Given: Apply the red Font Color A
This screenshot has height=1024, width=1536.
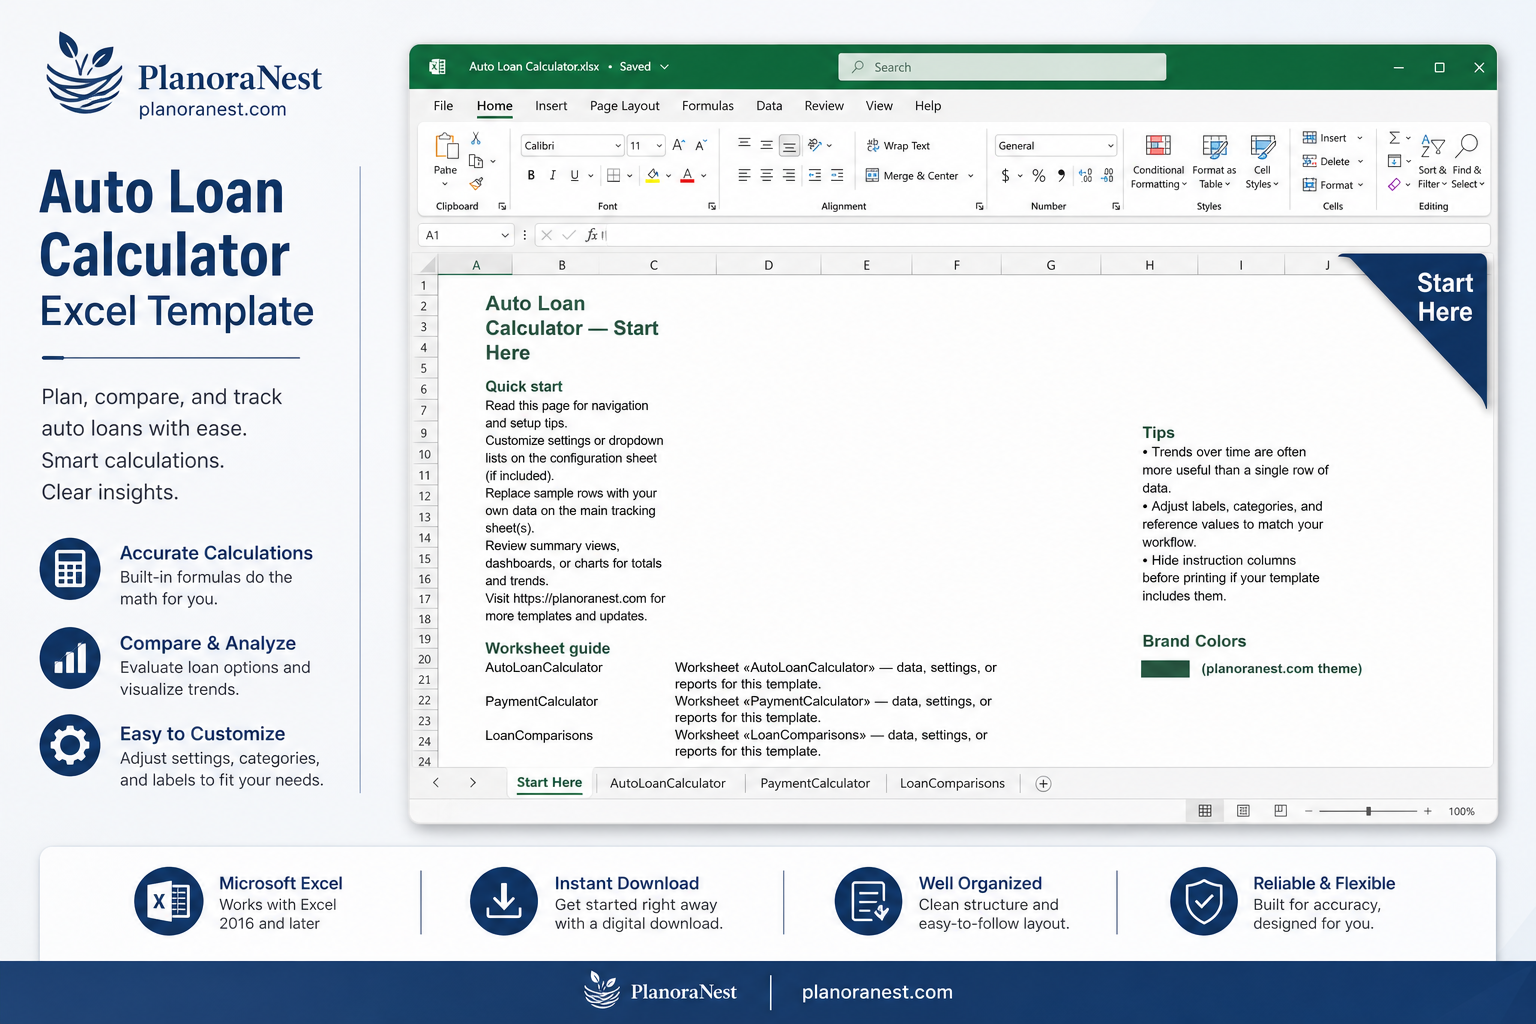Looking at the screenshot, I should (x=687, y=175).
